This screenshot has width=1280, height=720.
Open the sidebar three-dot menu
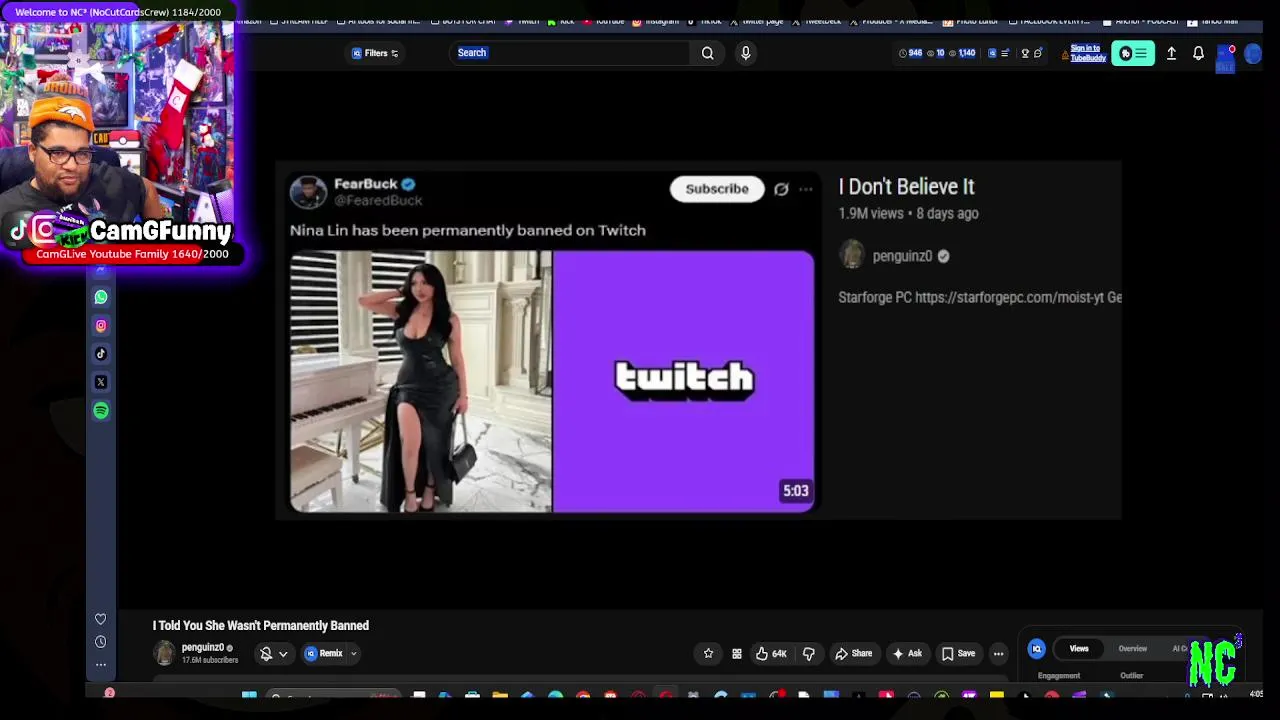point(100,664)
